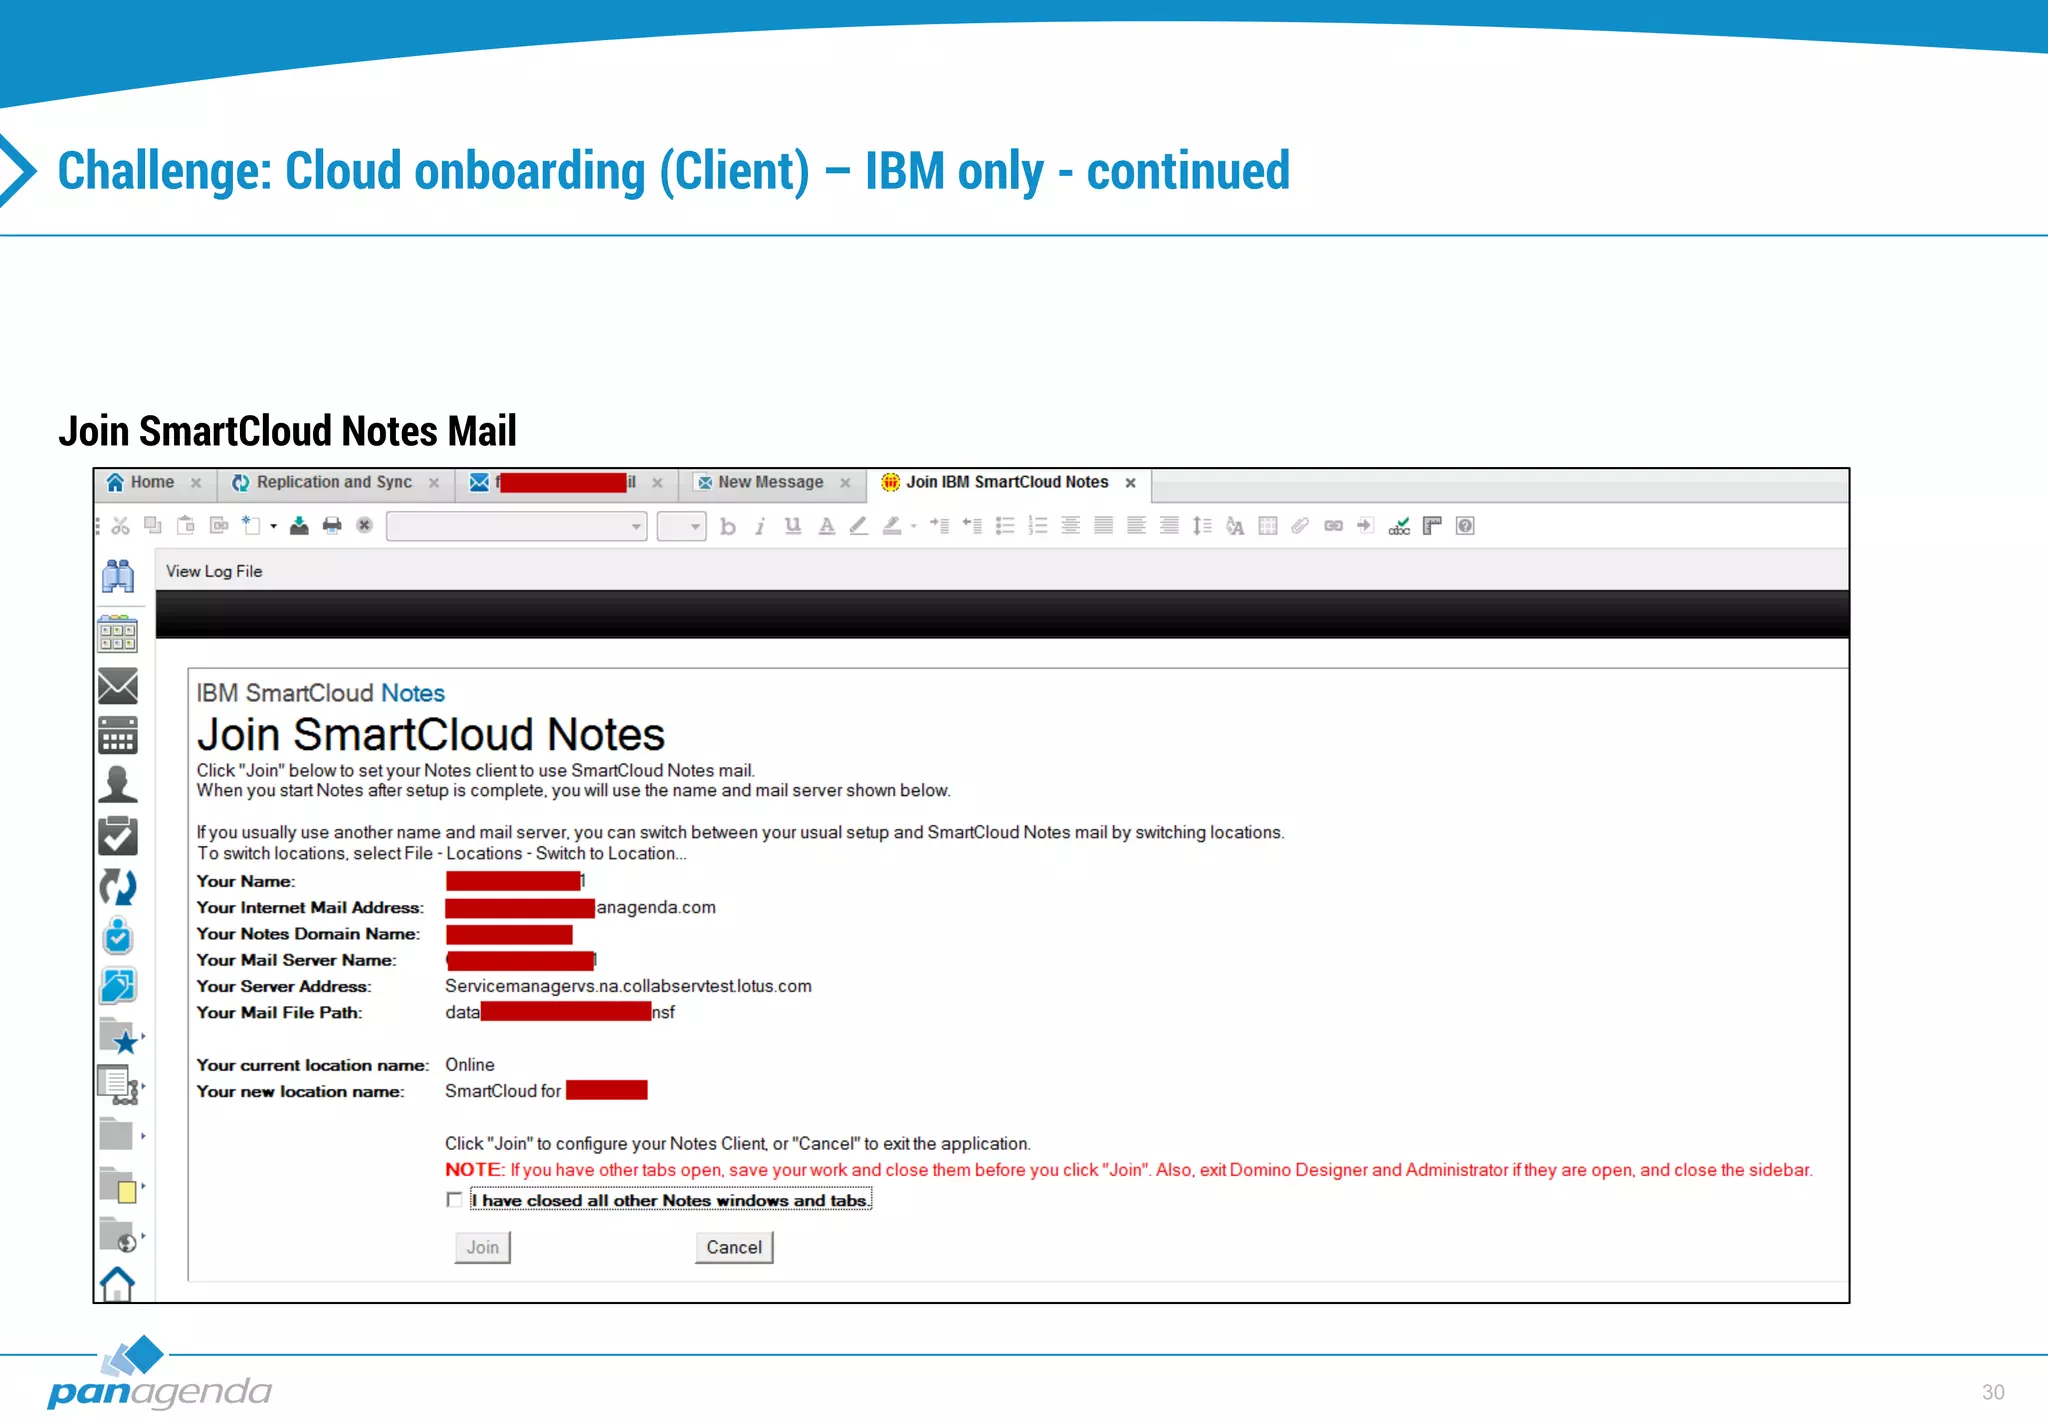Open the Calendar sidebar icon
Viewport: 2048px width, 1418px height.
118,735
